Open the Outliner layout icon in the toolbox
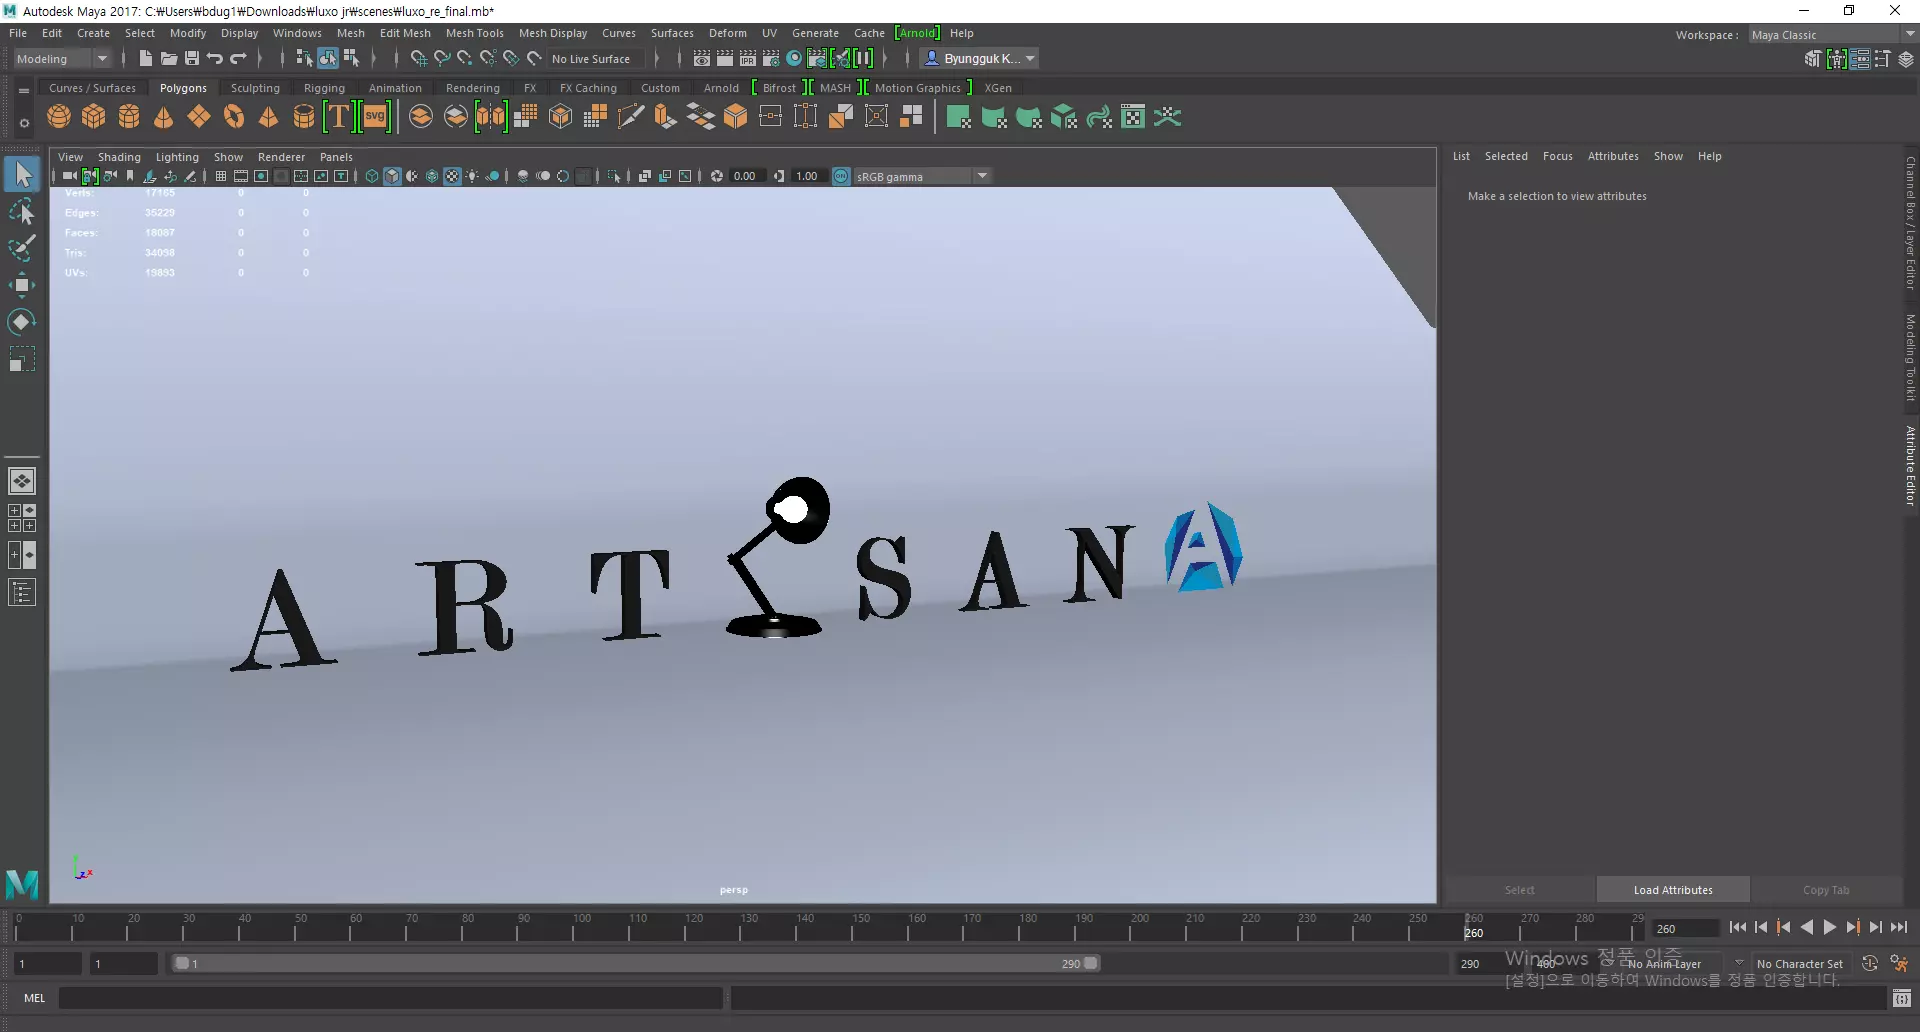This screenshot has width=1920, height=1032. click(22, 593)
